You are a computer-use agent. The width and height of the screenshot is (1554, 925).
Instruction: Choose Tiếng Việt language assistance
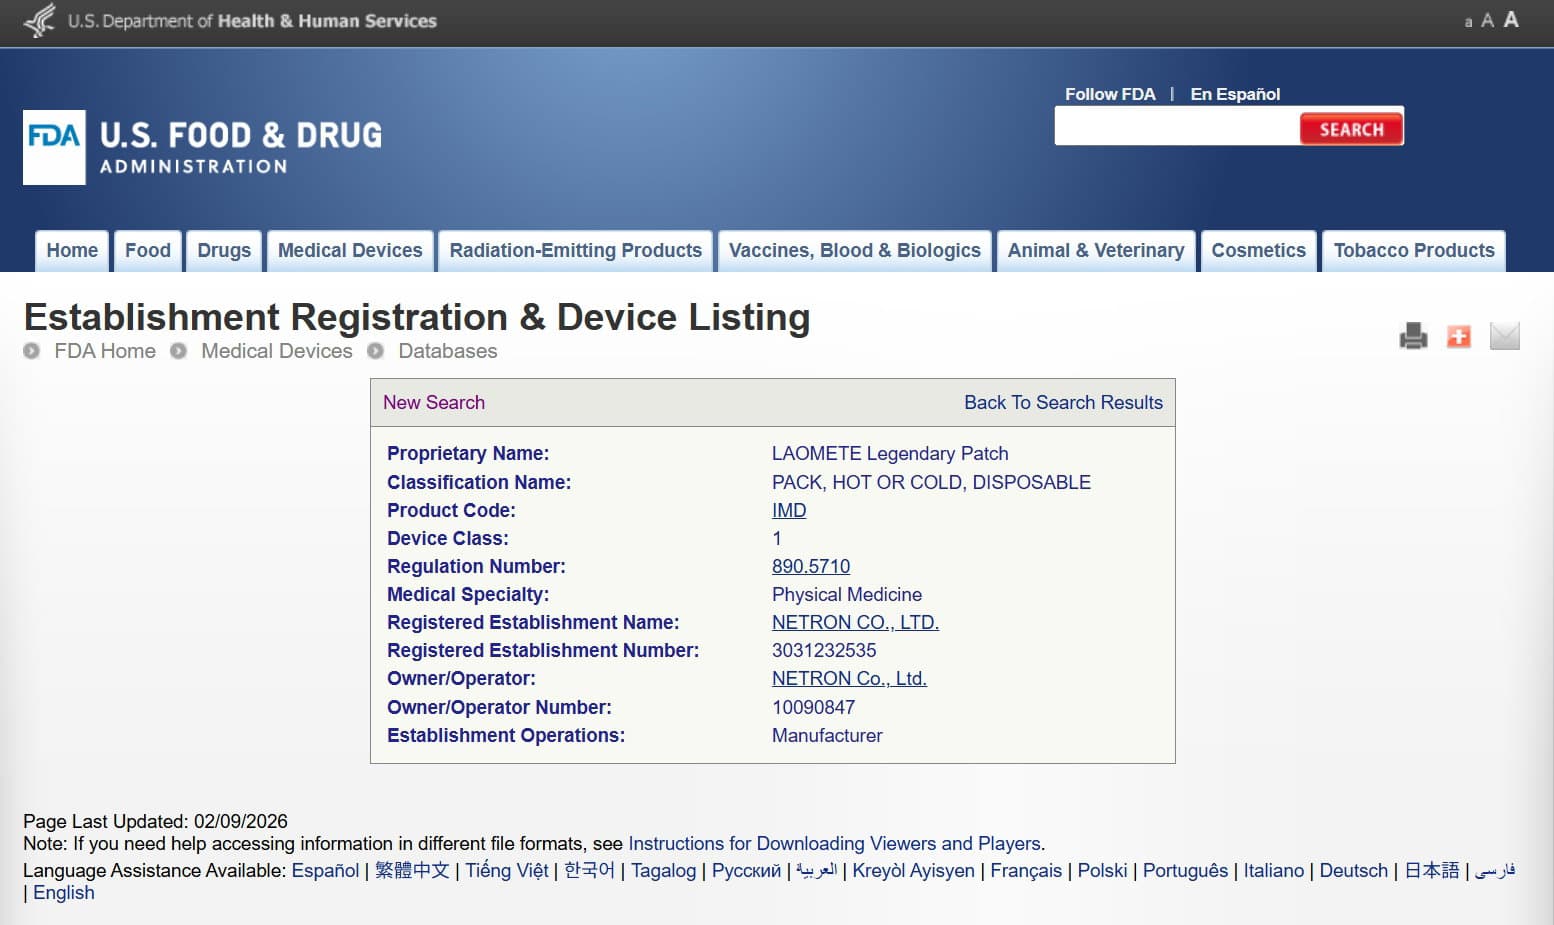coord(507,870)
